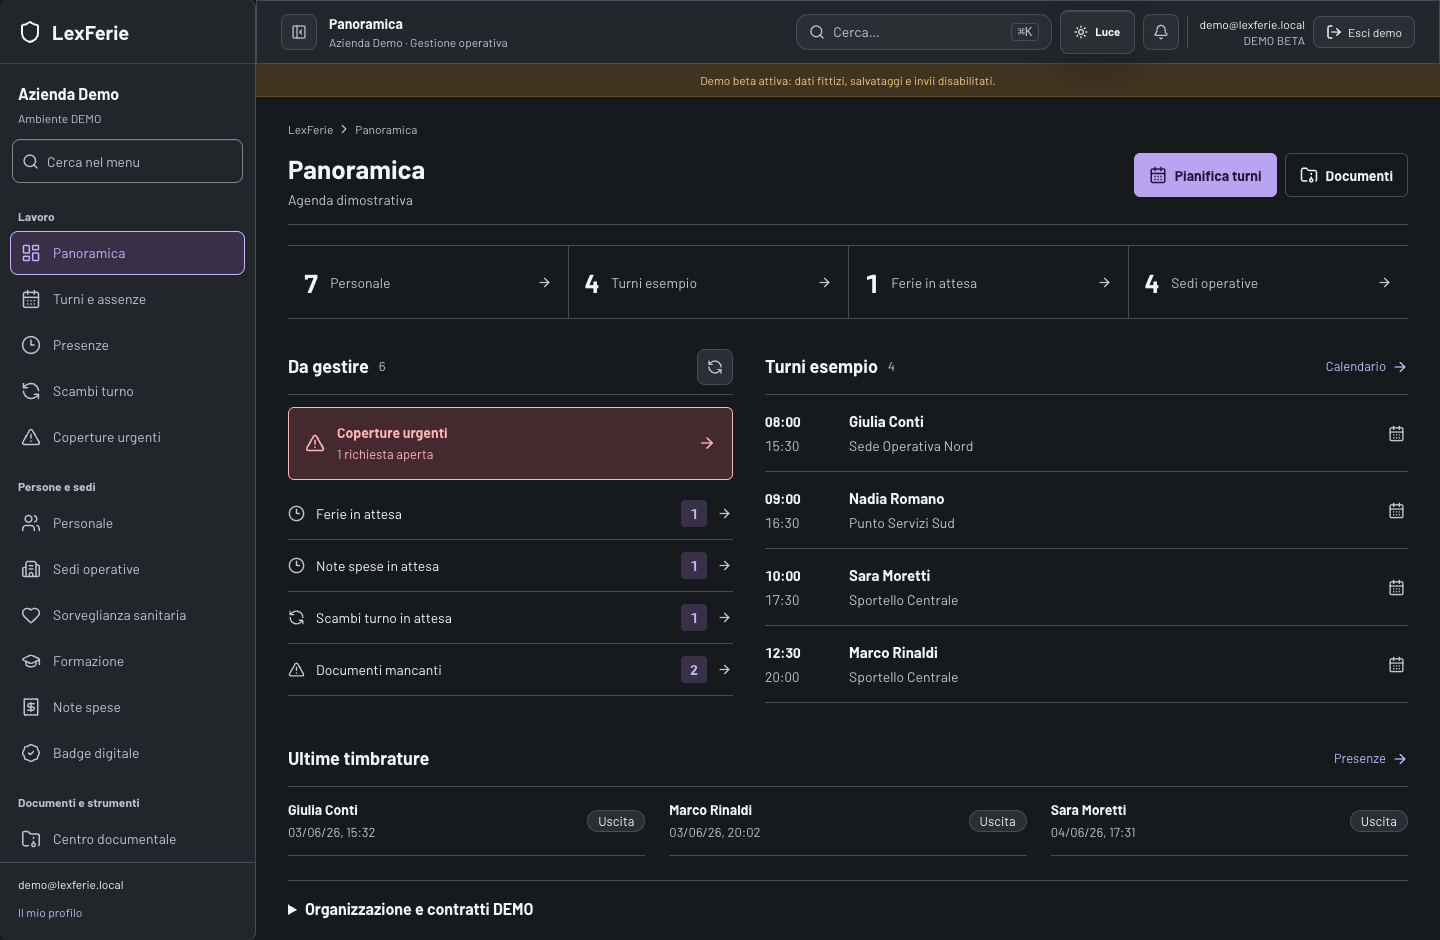Image resolution: width=1440 pixels, height=940 pixels.
Task: Open the Documenti button
Action: coord(1346,175)
